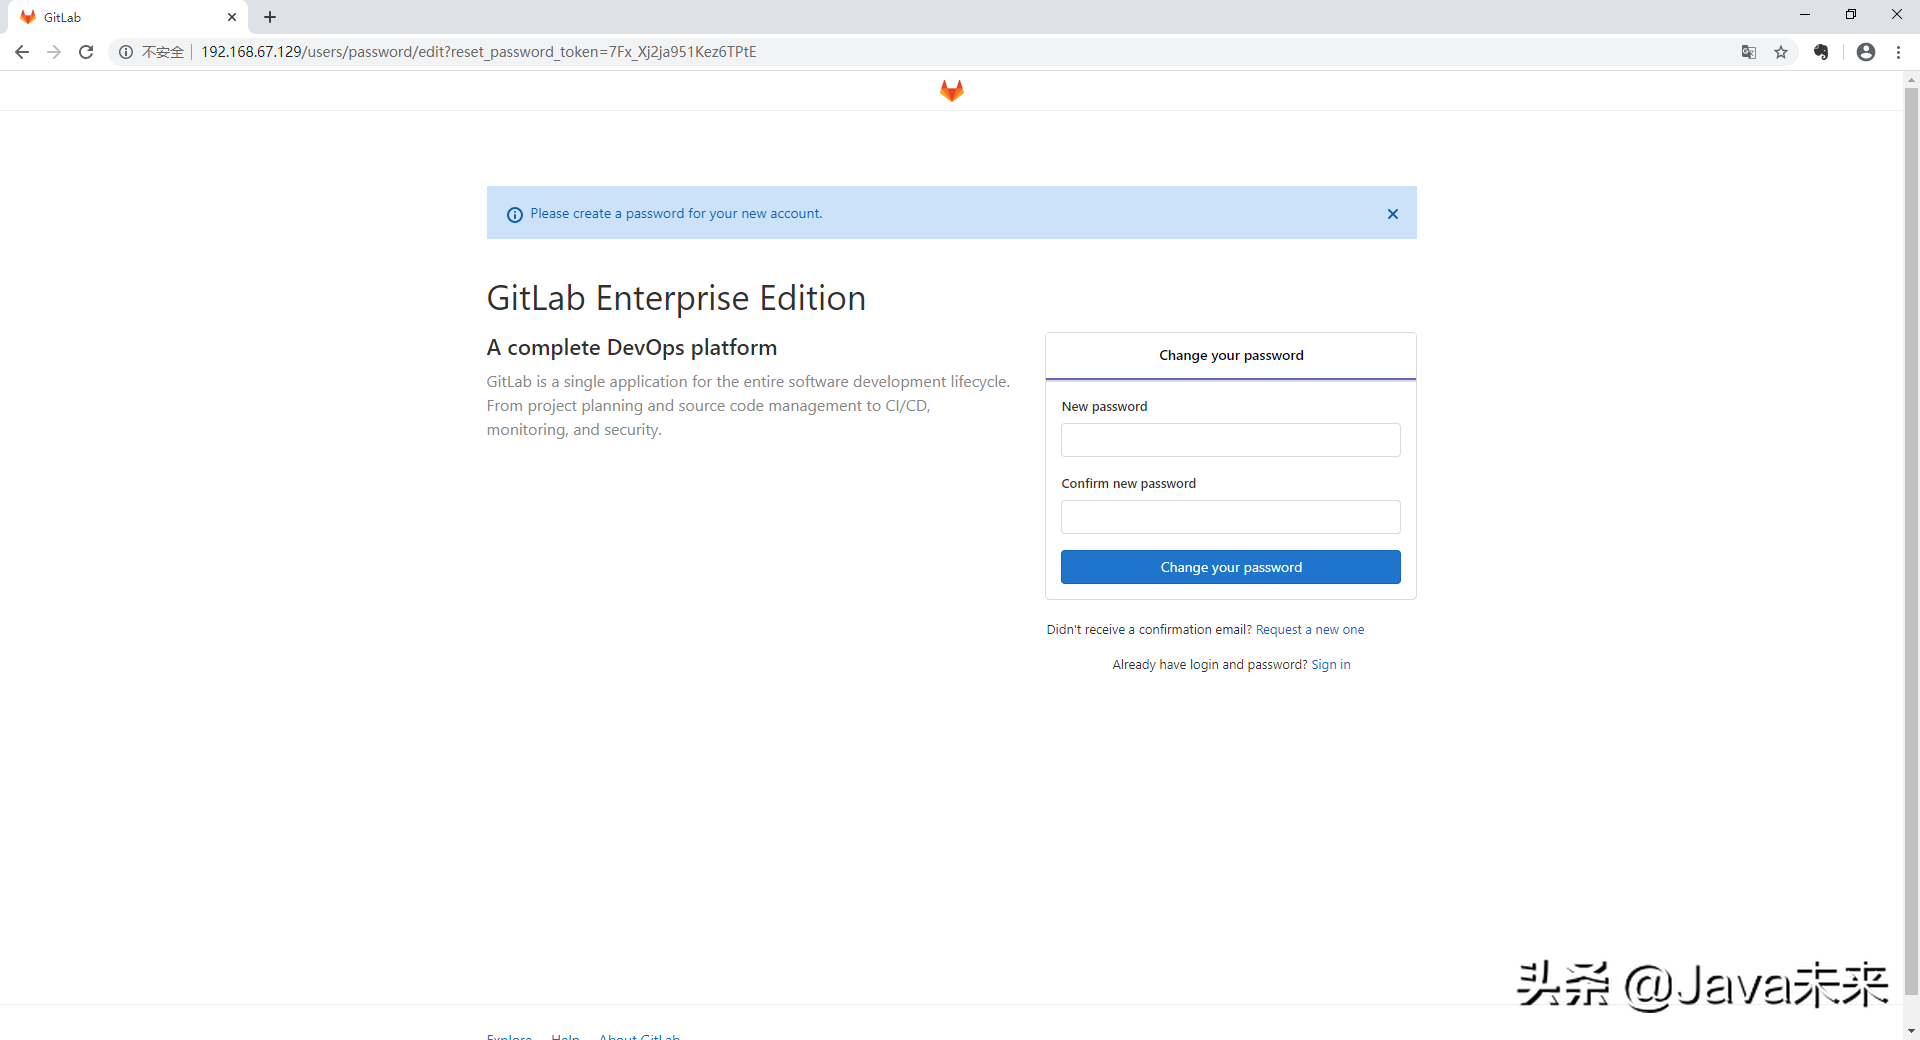Image resolution: width=1920 pixels, height=1040 pixels.
Task: Restore down the browser window
Action: pos(1851,15)
